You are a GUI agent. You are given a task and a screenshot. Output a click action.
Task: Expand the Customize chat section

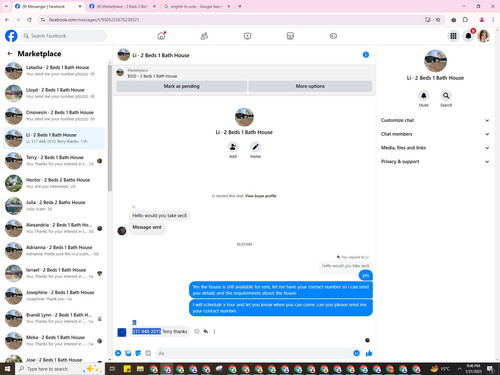pyautogui.click(x=435, y=120)
